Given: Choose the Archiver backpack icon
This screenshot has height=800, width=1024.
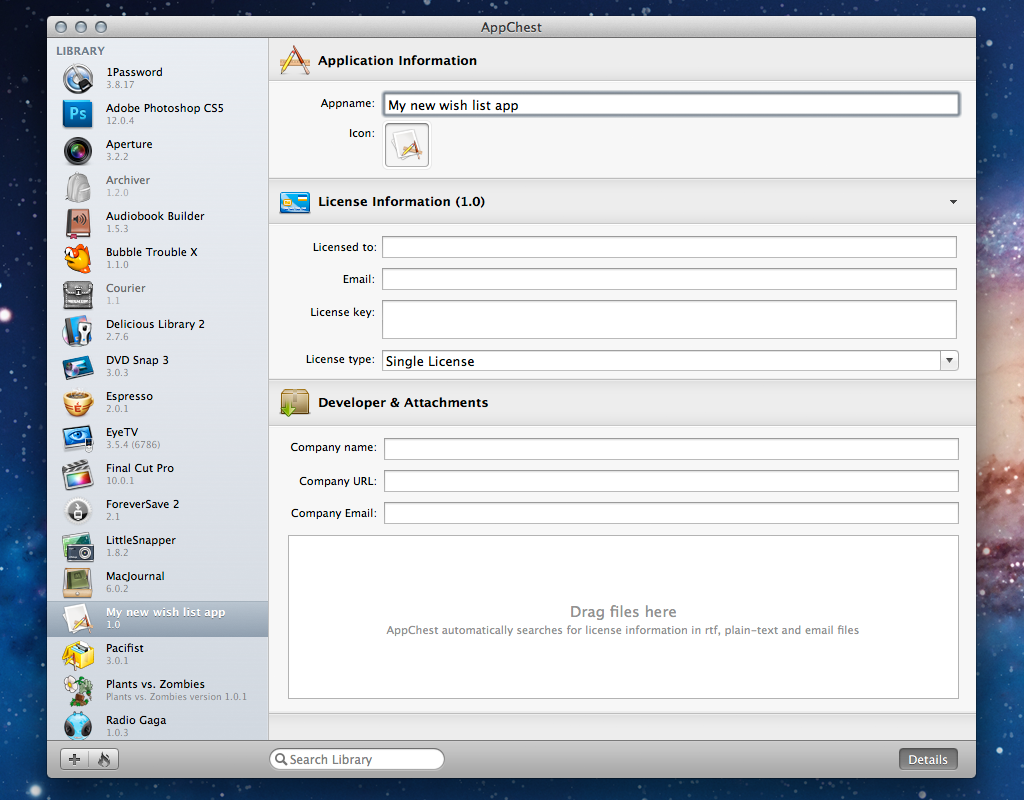Looking at the screenshot, I should tap(78, 187).
